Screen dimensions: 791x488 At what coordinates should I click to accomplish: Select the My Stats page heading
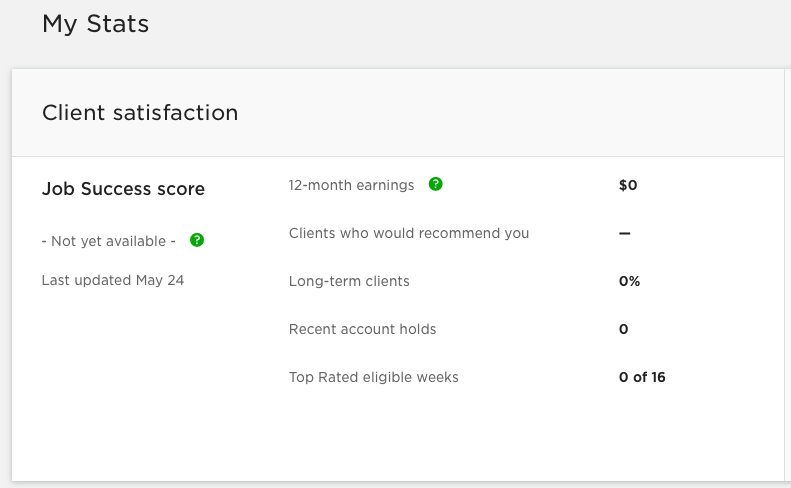pyautogui.click(x=95, y=24)
